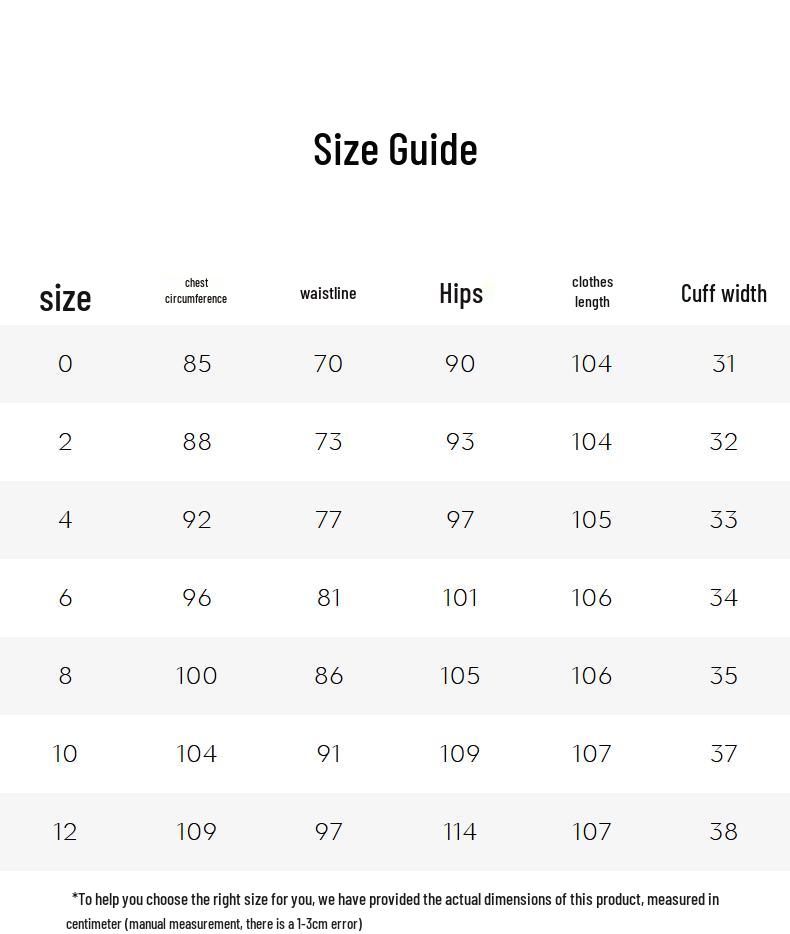The image size is (790, 934).
Task: Click hips value 114 for size 12
Action: (460, 832)
